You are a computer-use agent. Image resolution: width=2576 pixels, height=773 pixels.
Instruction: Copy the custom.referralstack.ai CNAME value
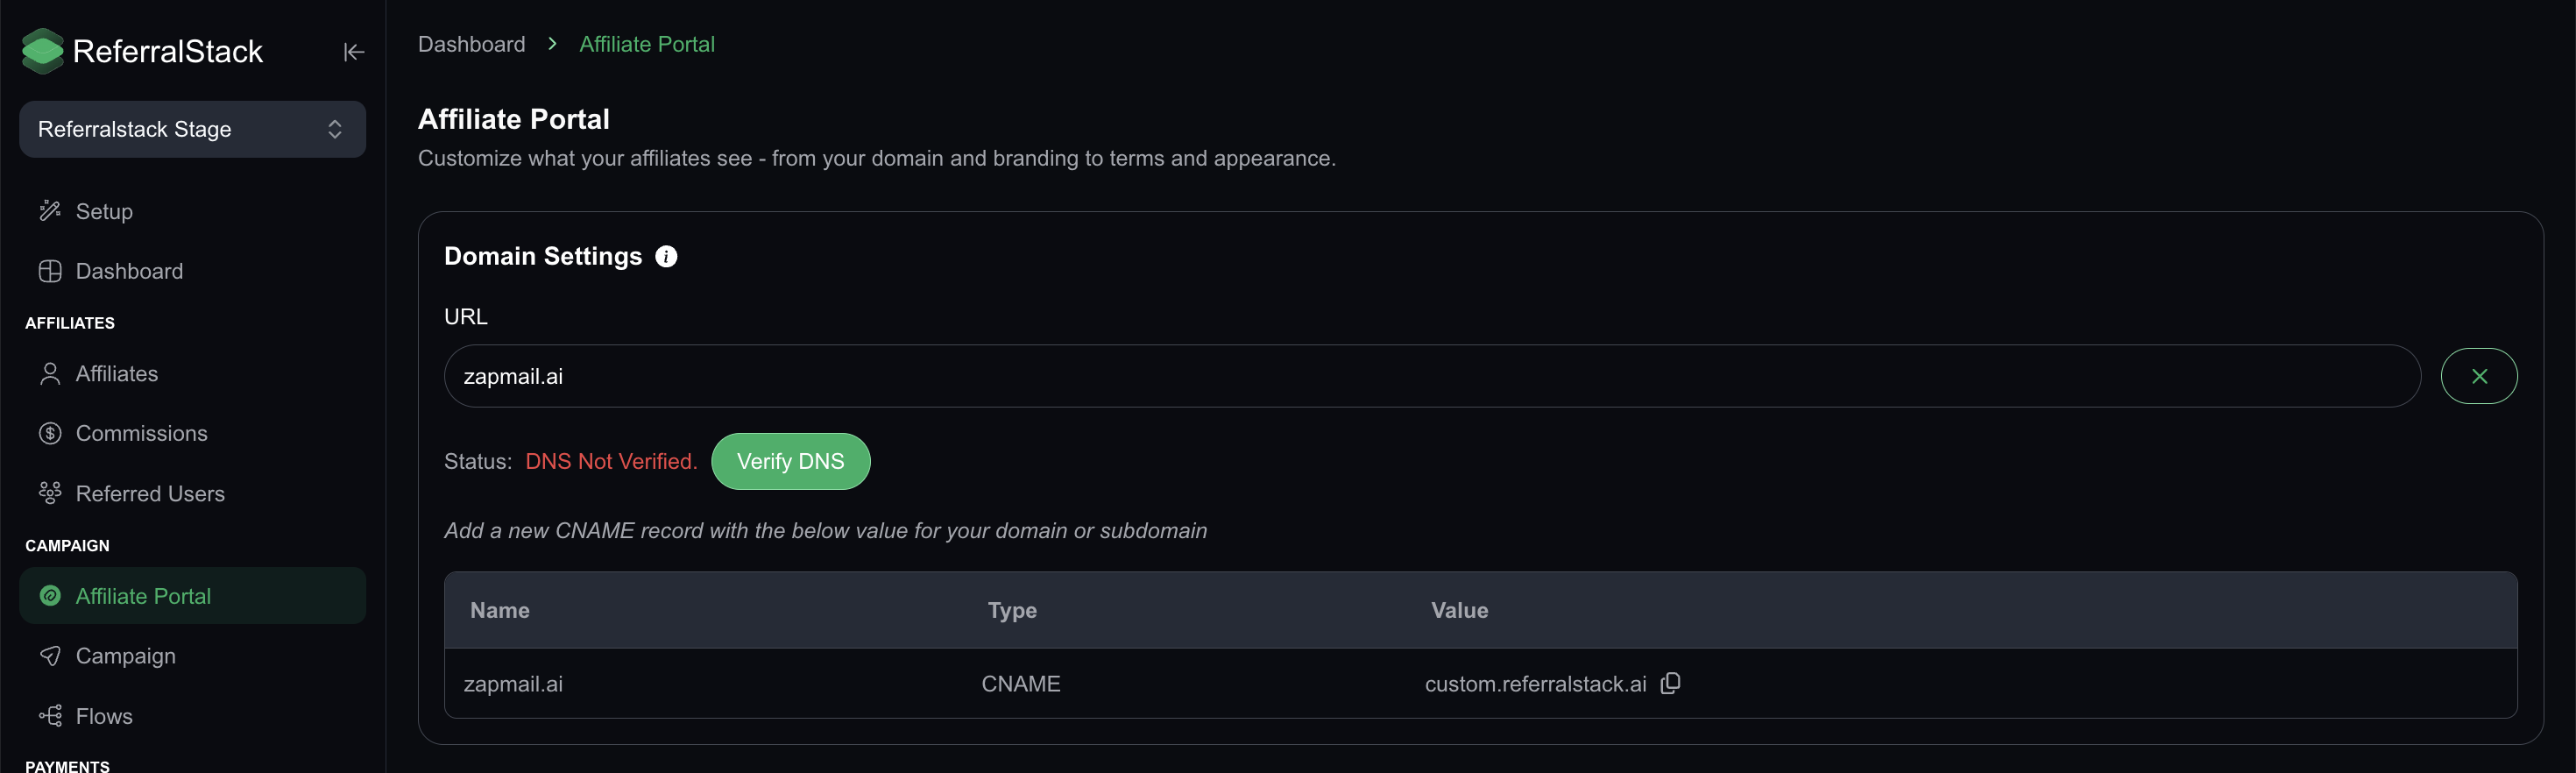pos(1670,683)
